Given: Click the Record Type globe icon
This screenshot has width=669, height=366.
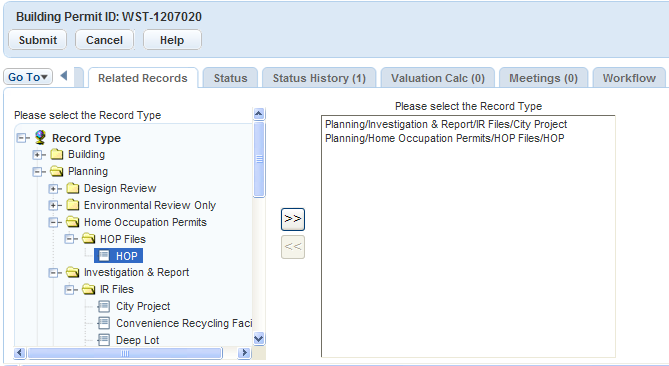Looking at the screenshot, I should 41,137.
